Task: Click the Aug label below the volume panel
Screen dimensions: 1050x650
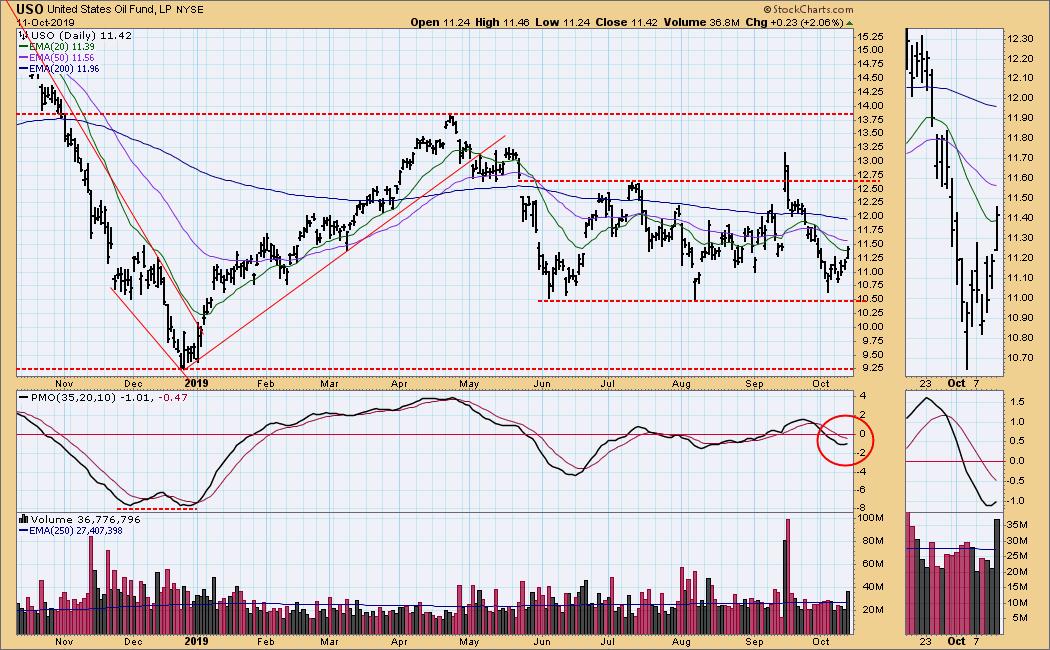Action: [x=681, y=641]
